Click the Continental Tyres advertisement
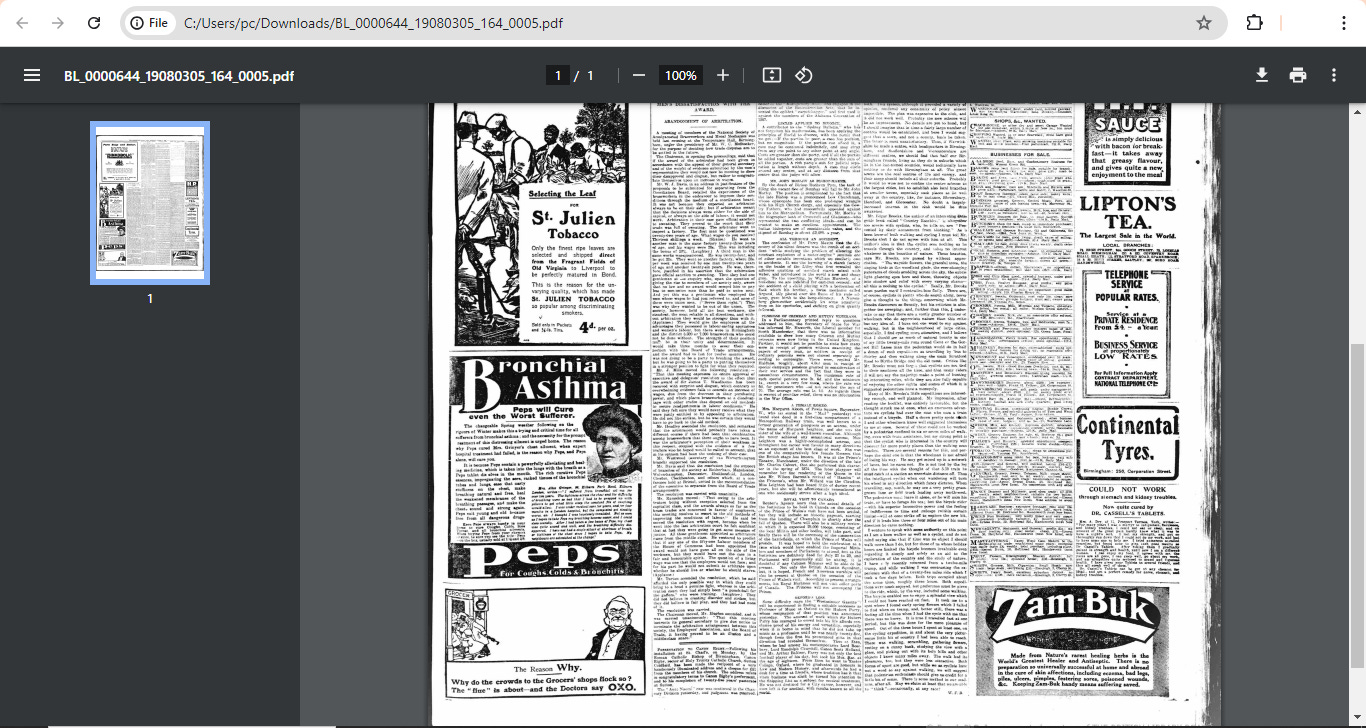1366x728 pixels. pos(1126,442)
